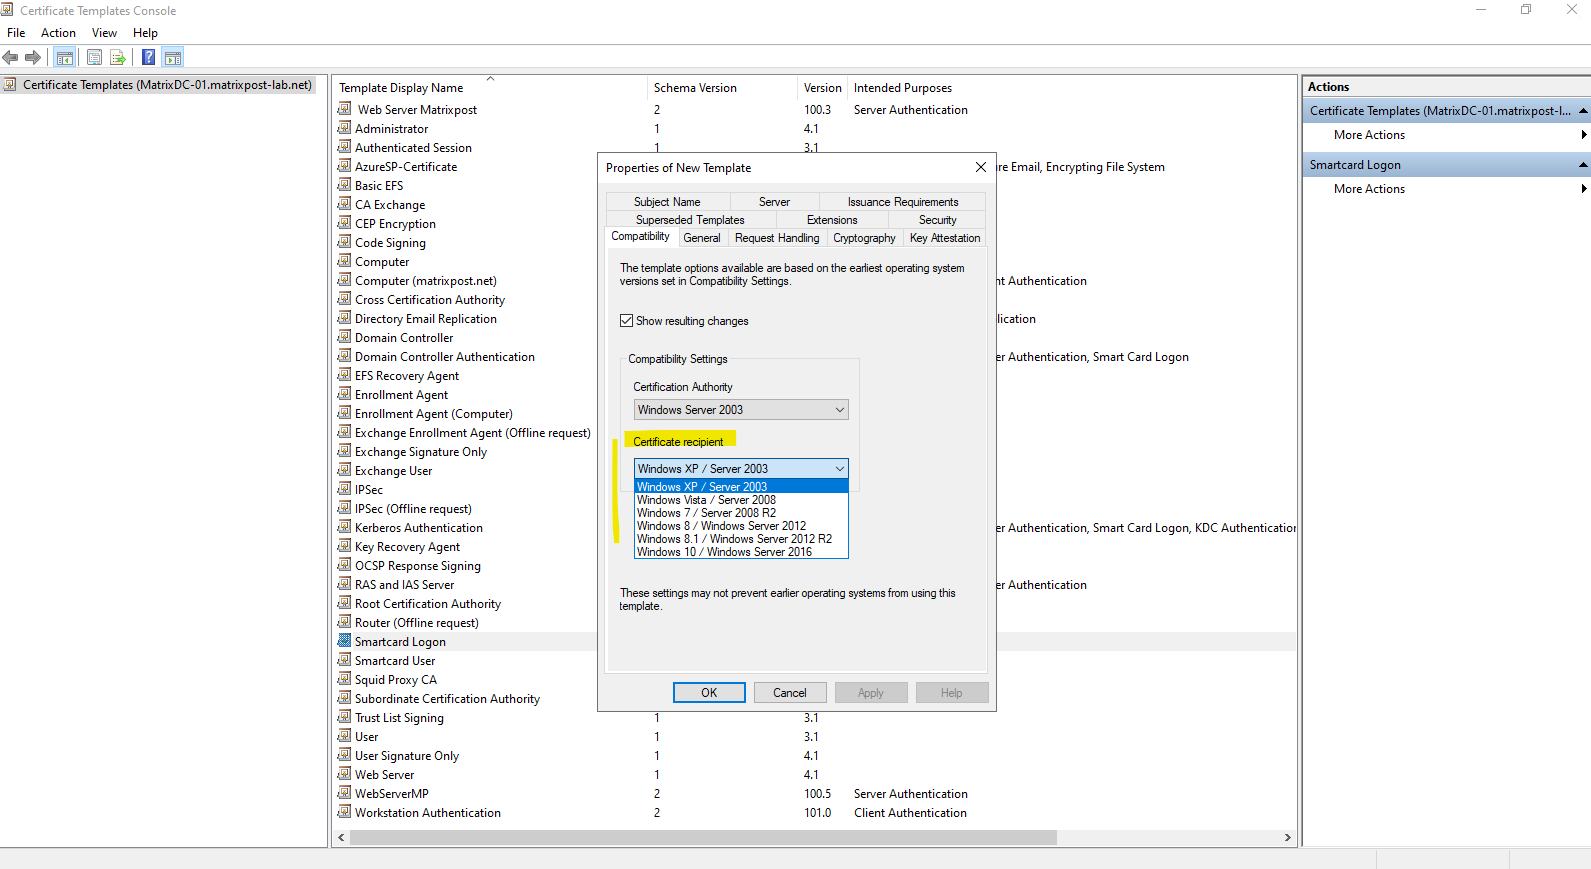Select highlighted Windows XP / Server 2003 option
This screenshot has width=1591, height=869.
(741, 487)
